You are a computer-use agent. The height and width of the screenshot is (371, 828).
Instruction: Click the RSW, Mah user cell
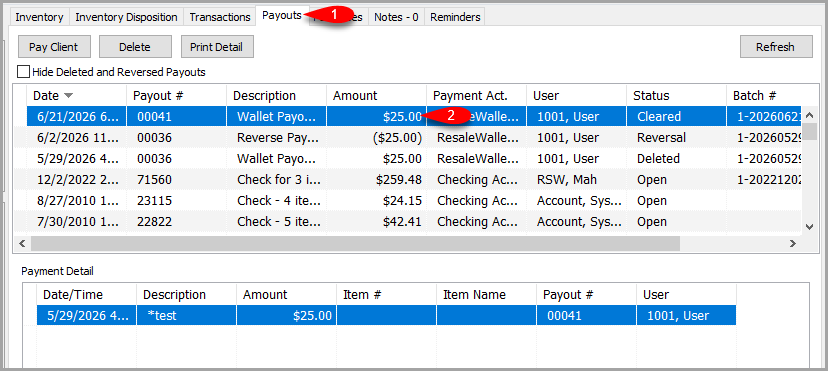tap(576, 179)
